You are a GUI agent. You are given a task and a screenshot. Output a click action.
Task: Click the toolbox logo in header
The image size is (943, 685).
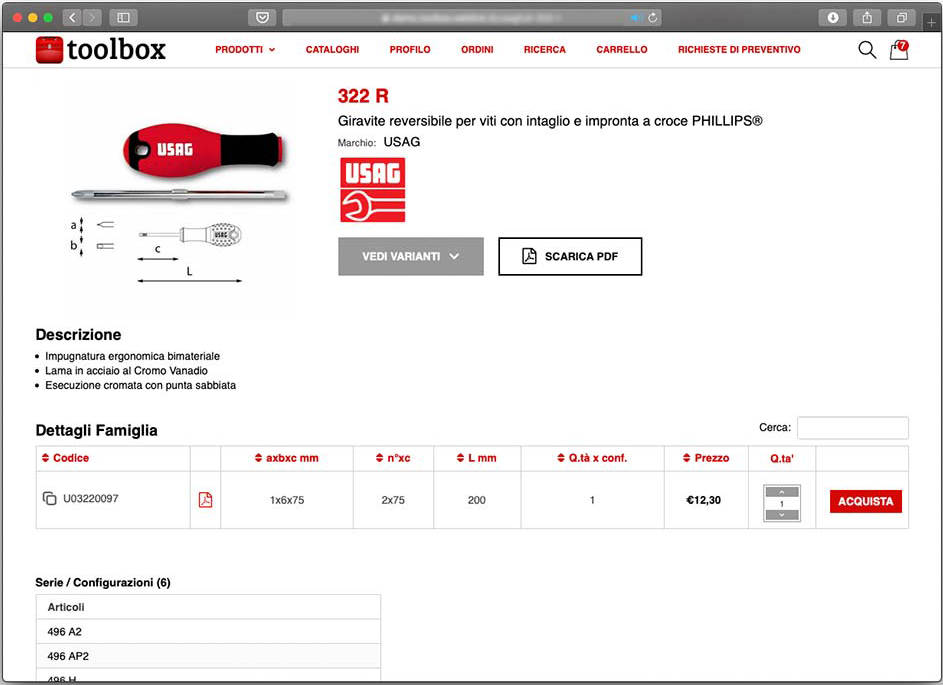100,49
